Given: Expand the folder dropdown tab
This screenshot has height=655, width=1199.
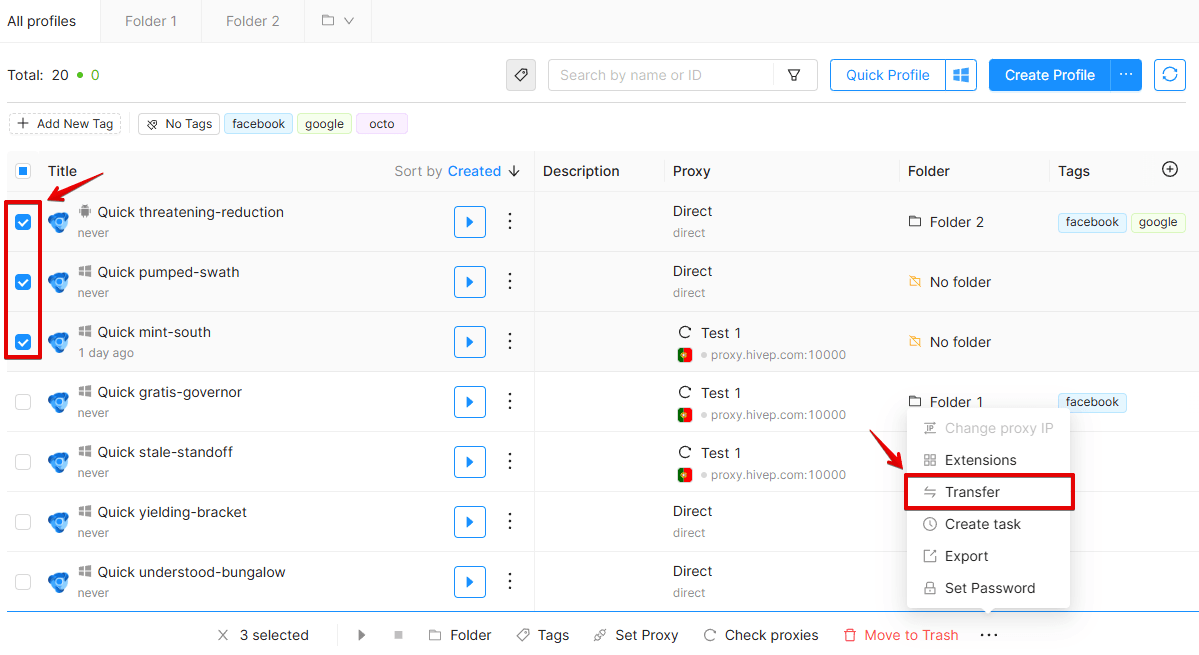Looking at the screenshot, I should (x=337, y=21).
